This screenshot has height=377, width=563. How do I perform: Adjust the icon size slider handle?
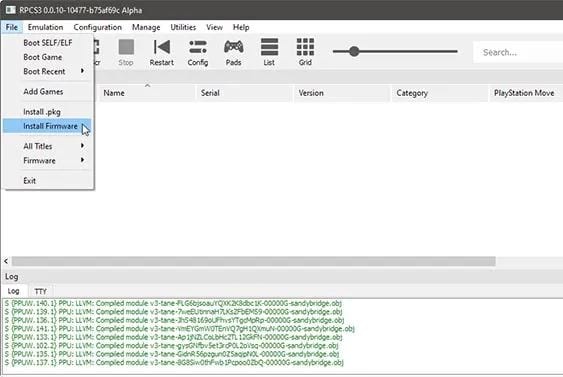tap(354, 51)
